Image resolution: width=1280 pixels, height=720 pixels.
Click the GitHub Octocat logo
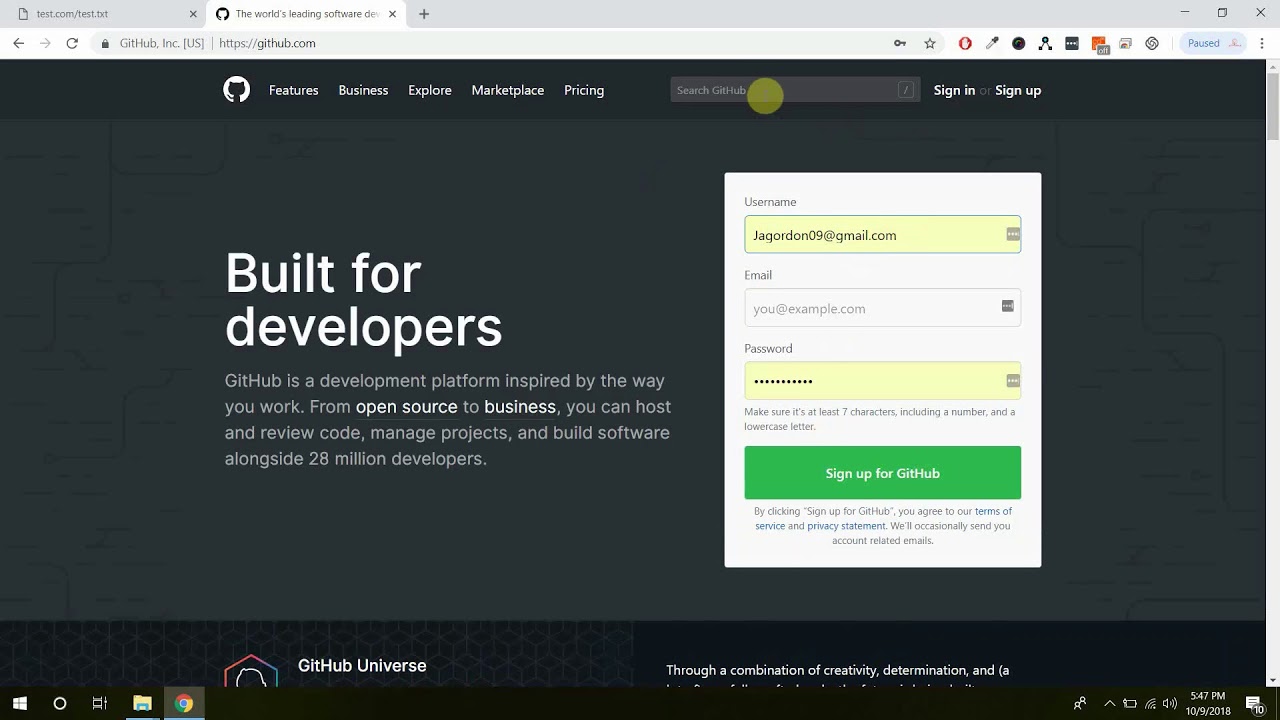tap(236, 90)
